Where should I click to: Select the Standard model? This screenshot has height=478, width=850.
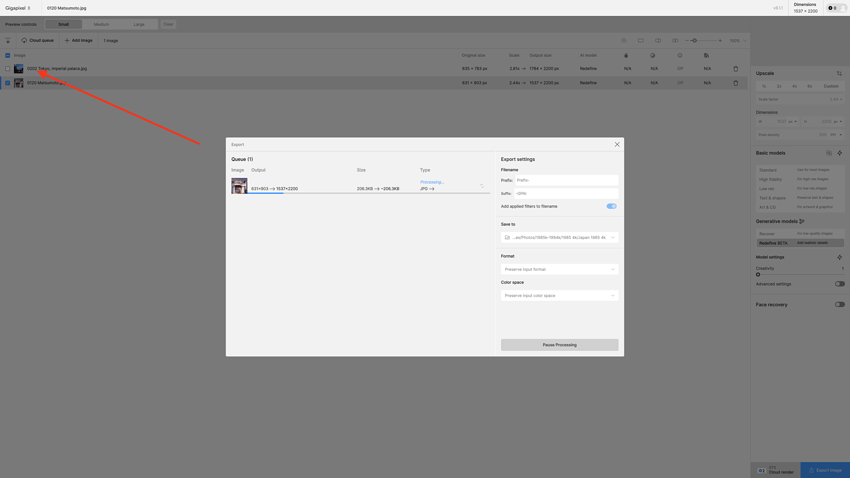point(800,170)
